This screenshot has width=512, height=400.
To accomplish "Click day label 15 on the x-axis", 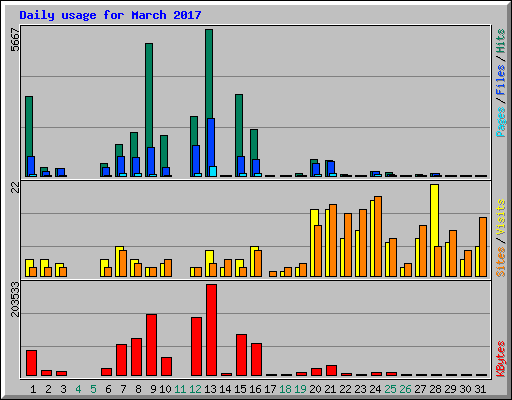I will tap(240, 389).
